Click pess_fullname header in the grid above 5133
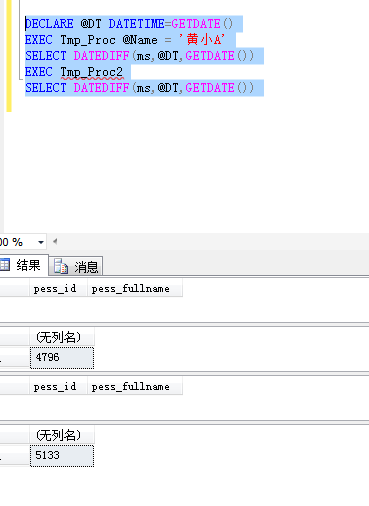Screen dimensions: 369x506 pos(135,387)
